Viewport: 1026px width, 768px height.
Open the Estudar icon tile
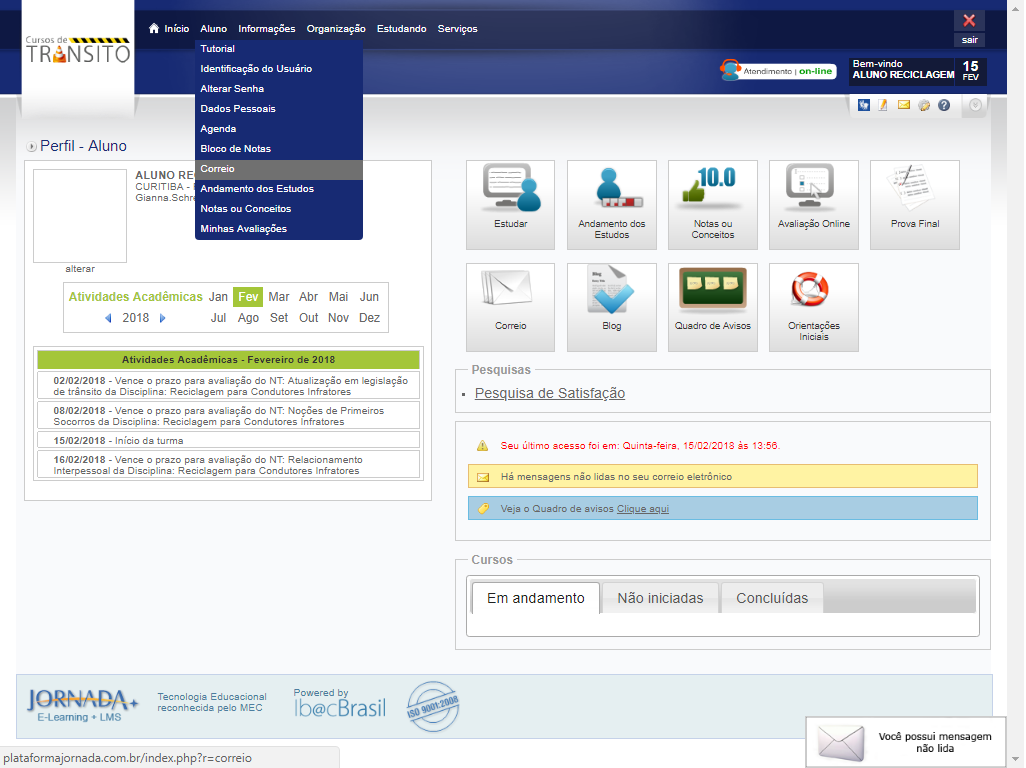pos(510,205)
